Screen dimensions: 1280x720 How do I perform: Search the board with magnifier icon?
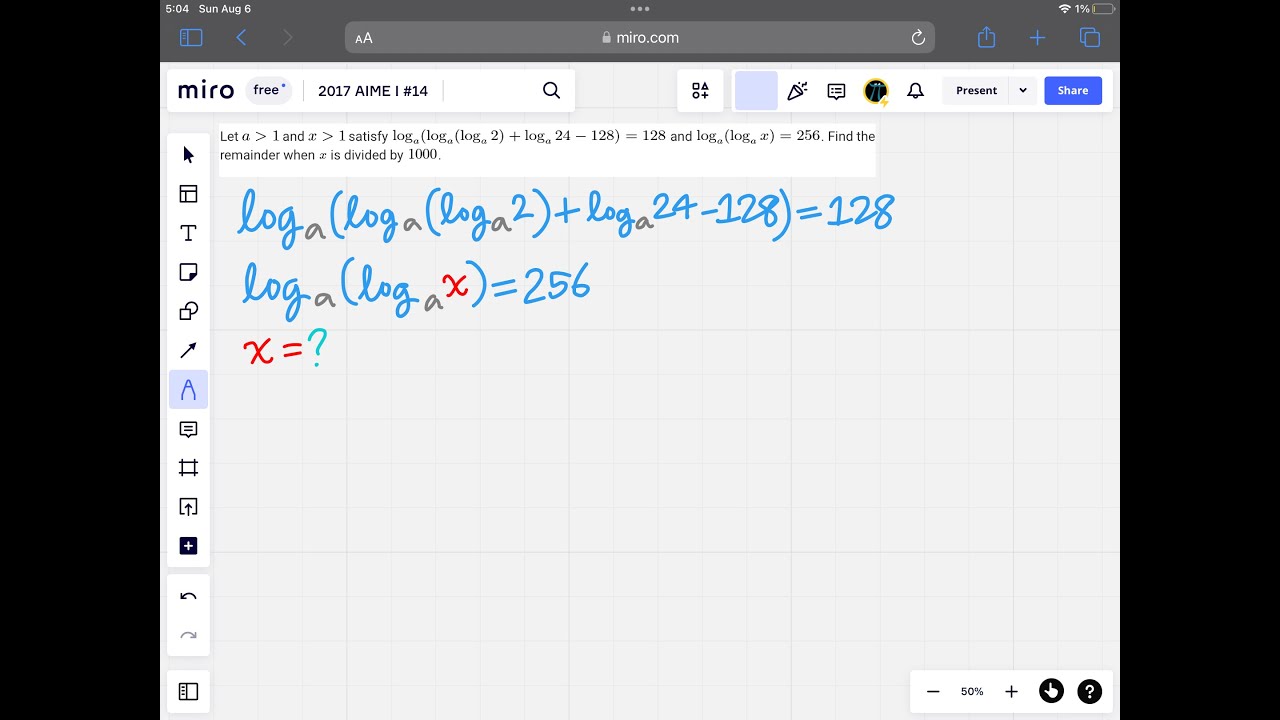[551, 90]
